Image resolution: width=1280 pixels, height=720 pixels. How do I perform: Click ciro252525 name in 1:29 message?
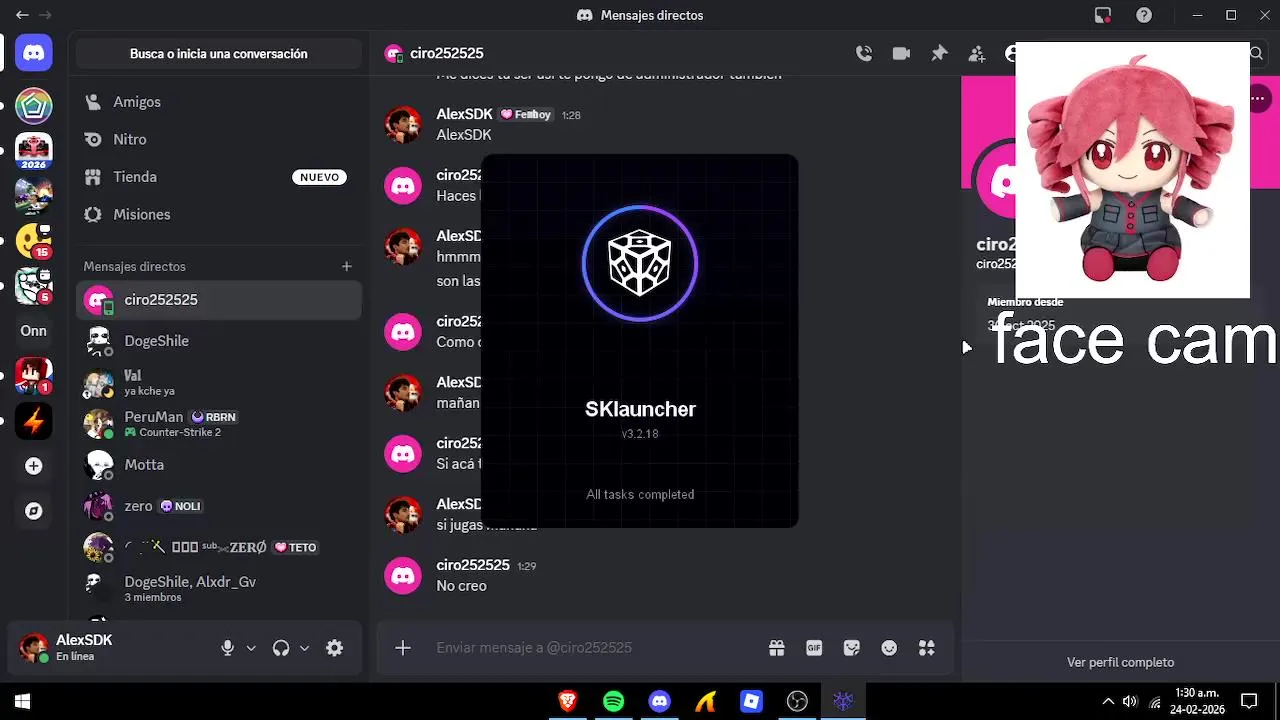pos(473,565)
